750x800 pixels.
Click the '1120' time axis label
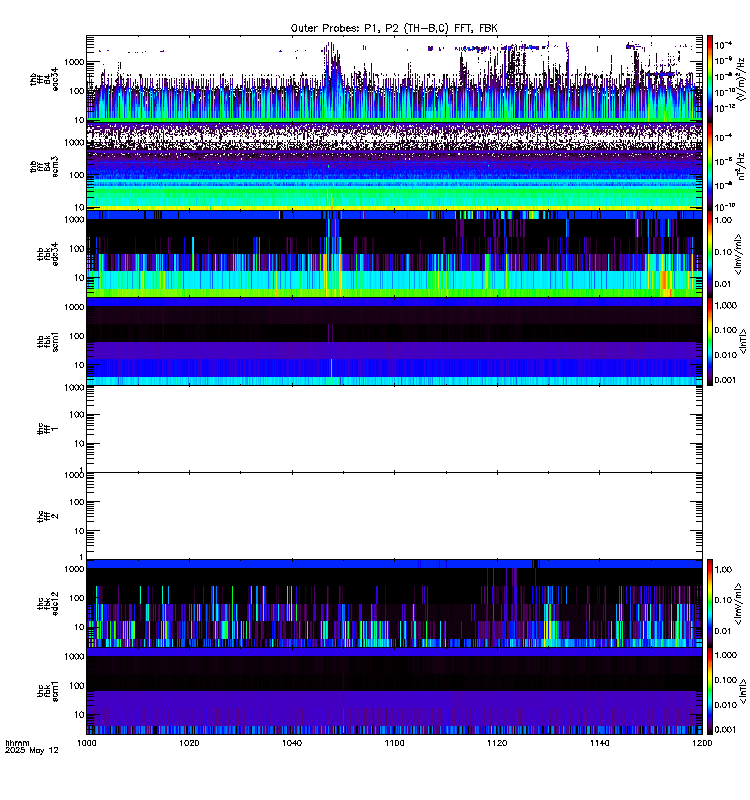pyautogui.click(x=497, y=743)
